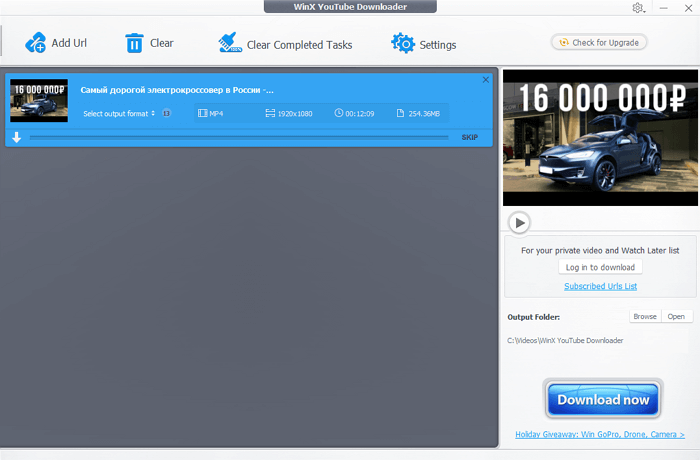
Task: Click the format count badge beside output format
Action: [166, 113]
